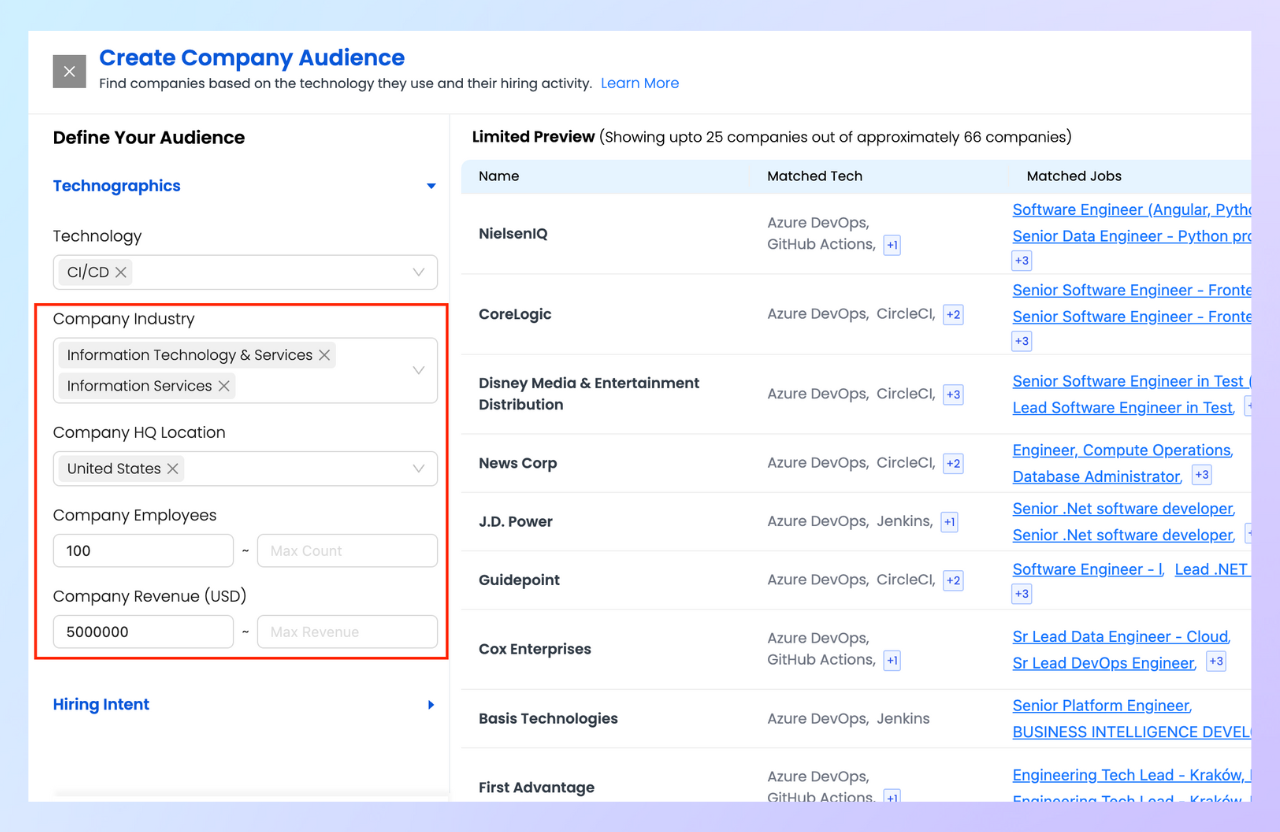Image resolution: width=1280 pixels, height=832 pixels.
Task: Select Disney Media & Entertainment Distribution name
Action: click(589, 394)
